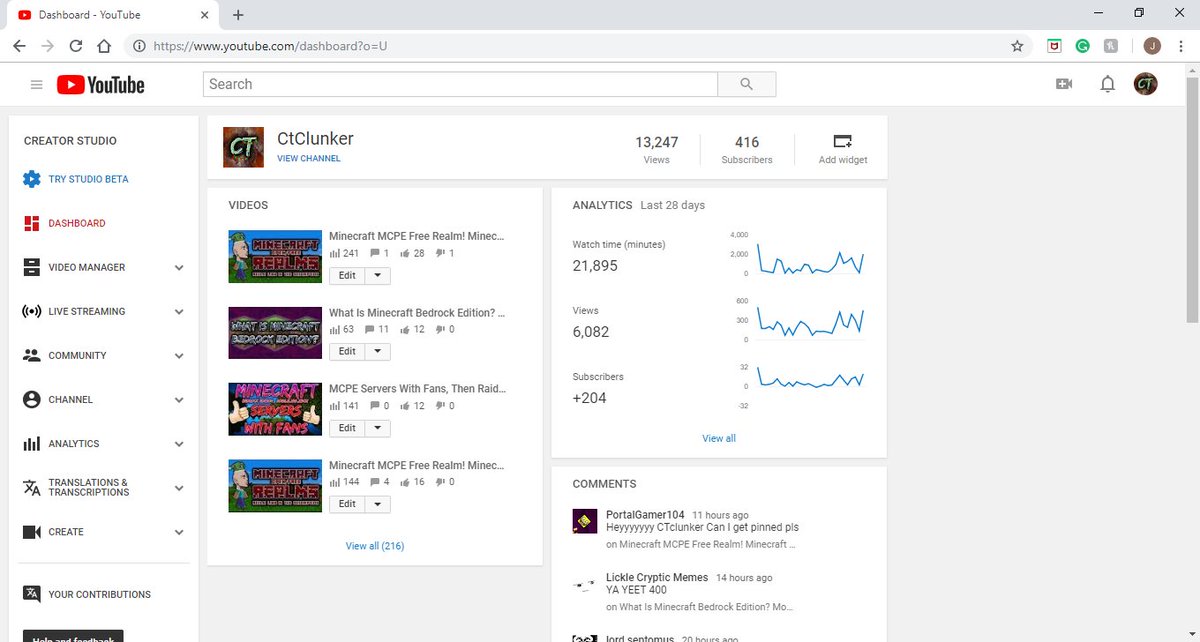Viewport: 1200px width, 642px height.
Task: Click the Add widget icon
Action: point(843,141)
